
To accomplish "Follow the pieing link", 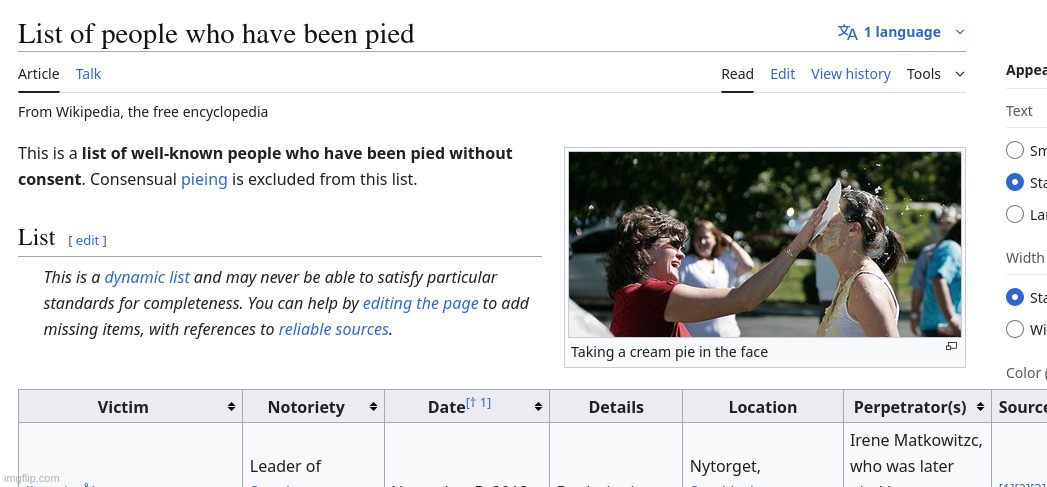I will click(204, 180).
